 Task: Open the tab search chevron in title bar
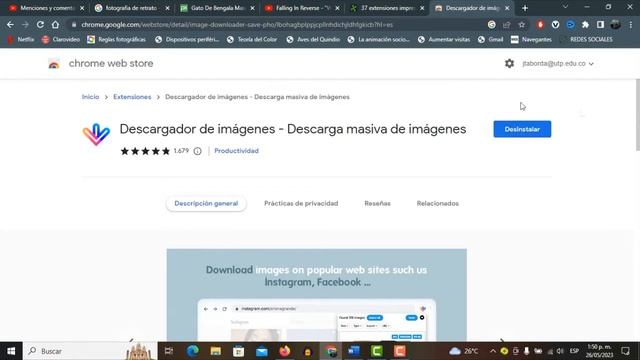pos(565,7)
